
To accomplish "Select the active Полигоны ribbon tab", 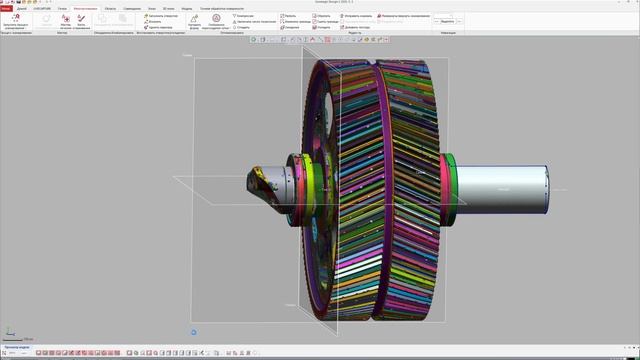I will click(x=85, y=8).
